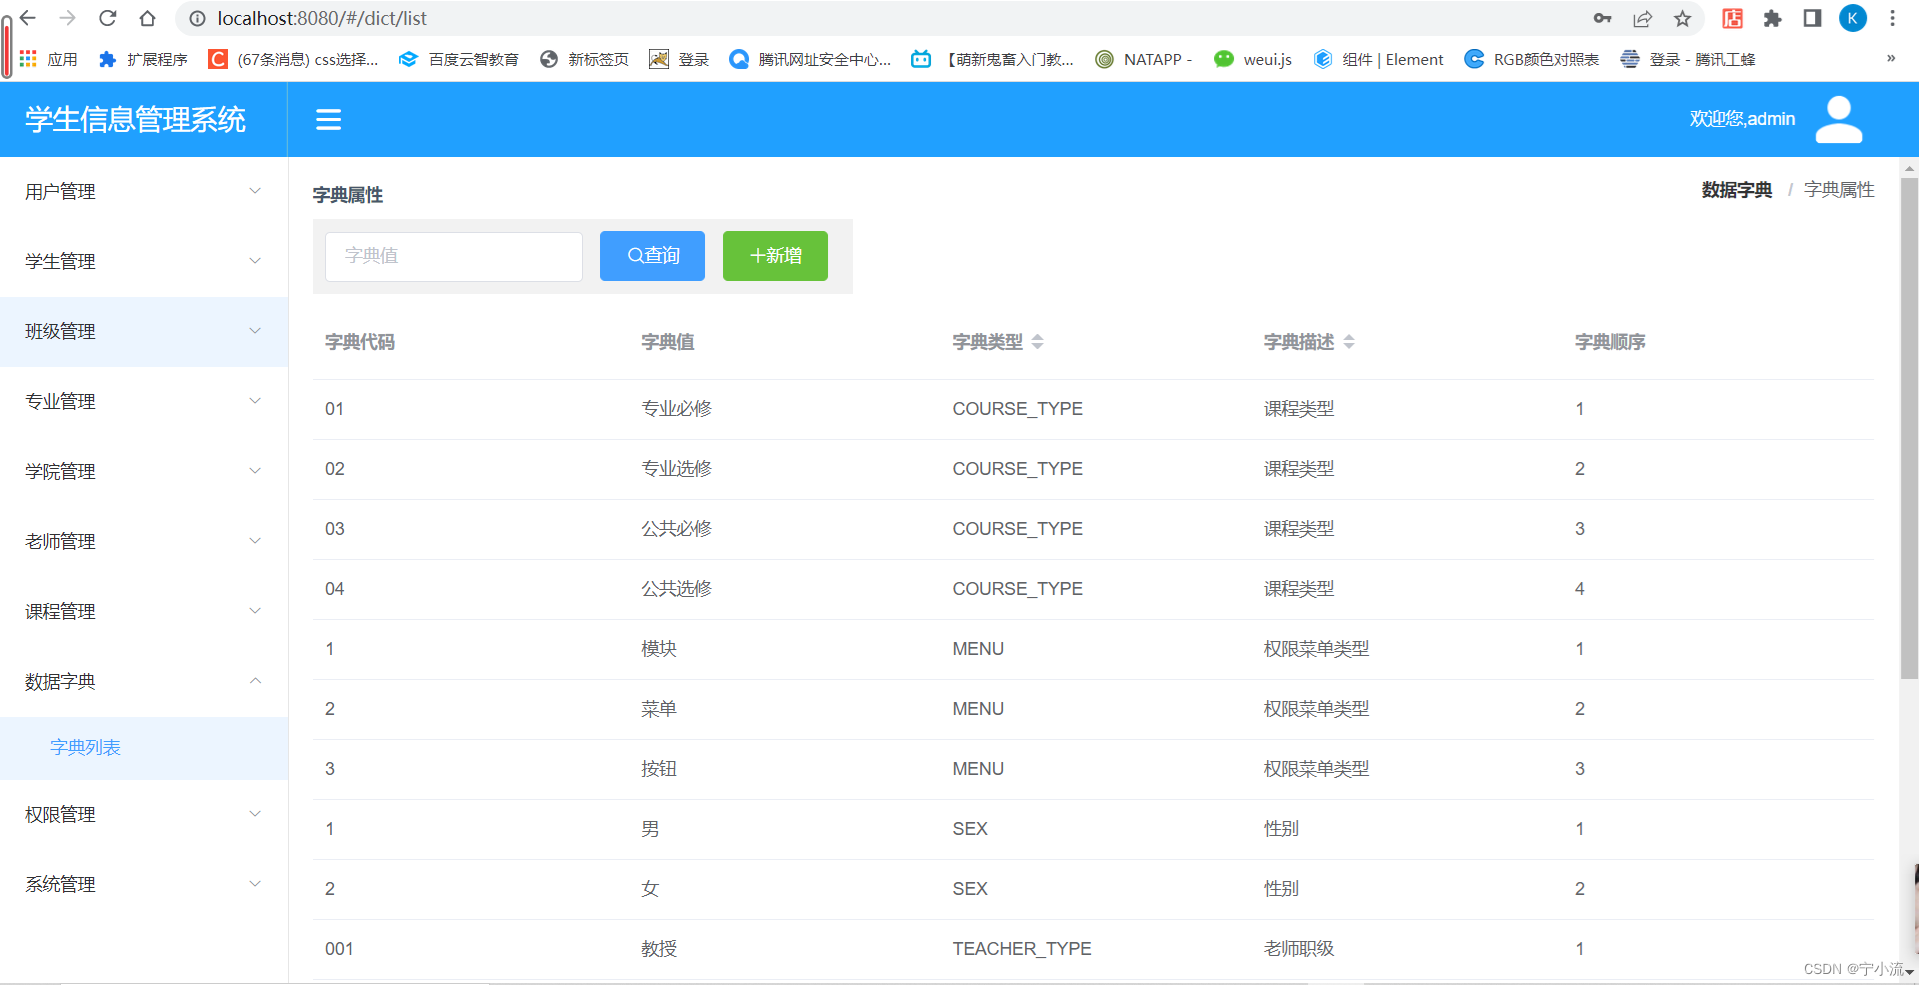Click the 菜单 cell
Screen dimensions: 1919x985
click(659, 709)
